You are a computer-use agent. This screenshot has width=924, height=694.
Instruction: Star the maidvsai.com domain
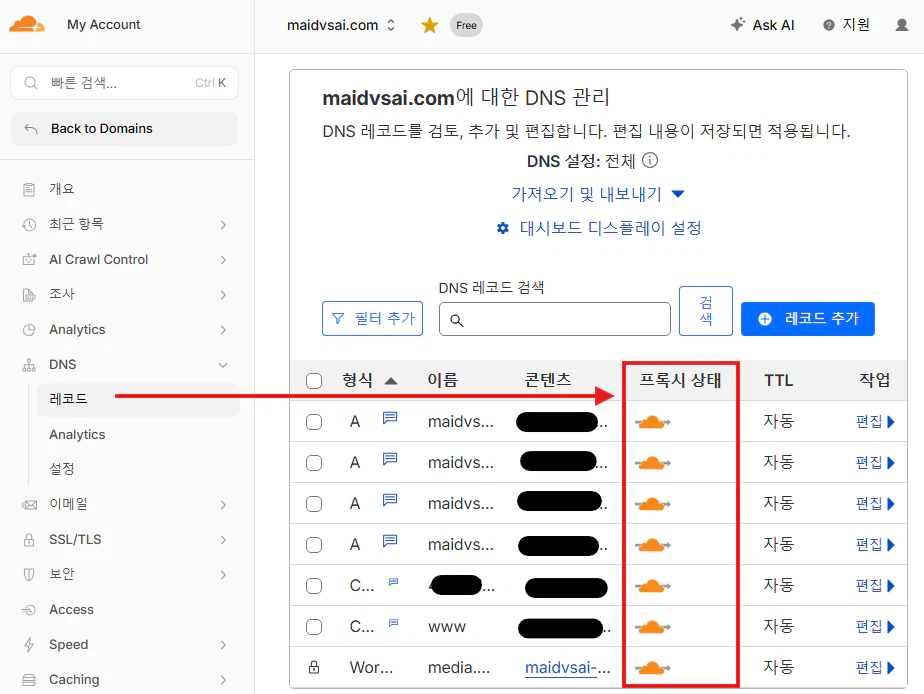coord(430,25)
